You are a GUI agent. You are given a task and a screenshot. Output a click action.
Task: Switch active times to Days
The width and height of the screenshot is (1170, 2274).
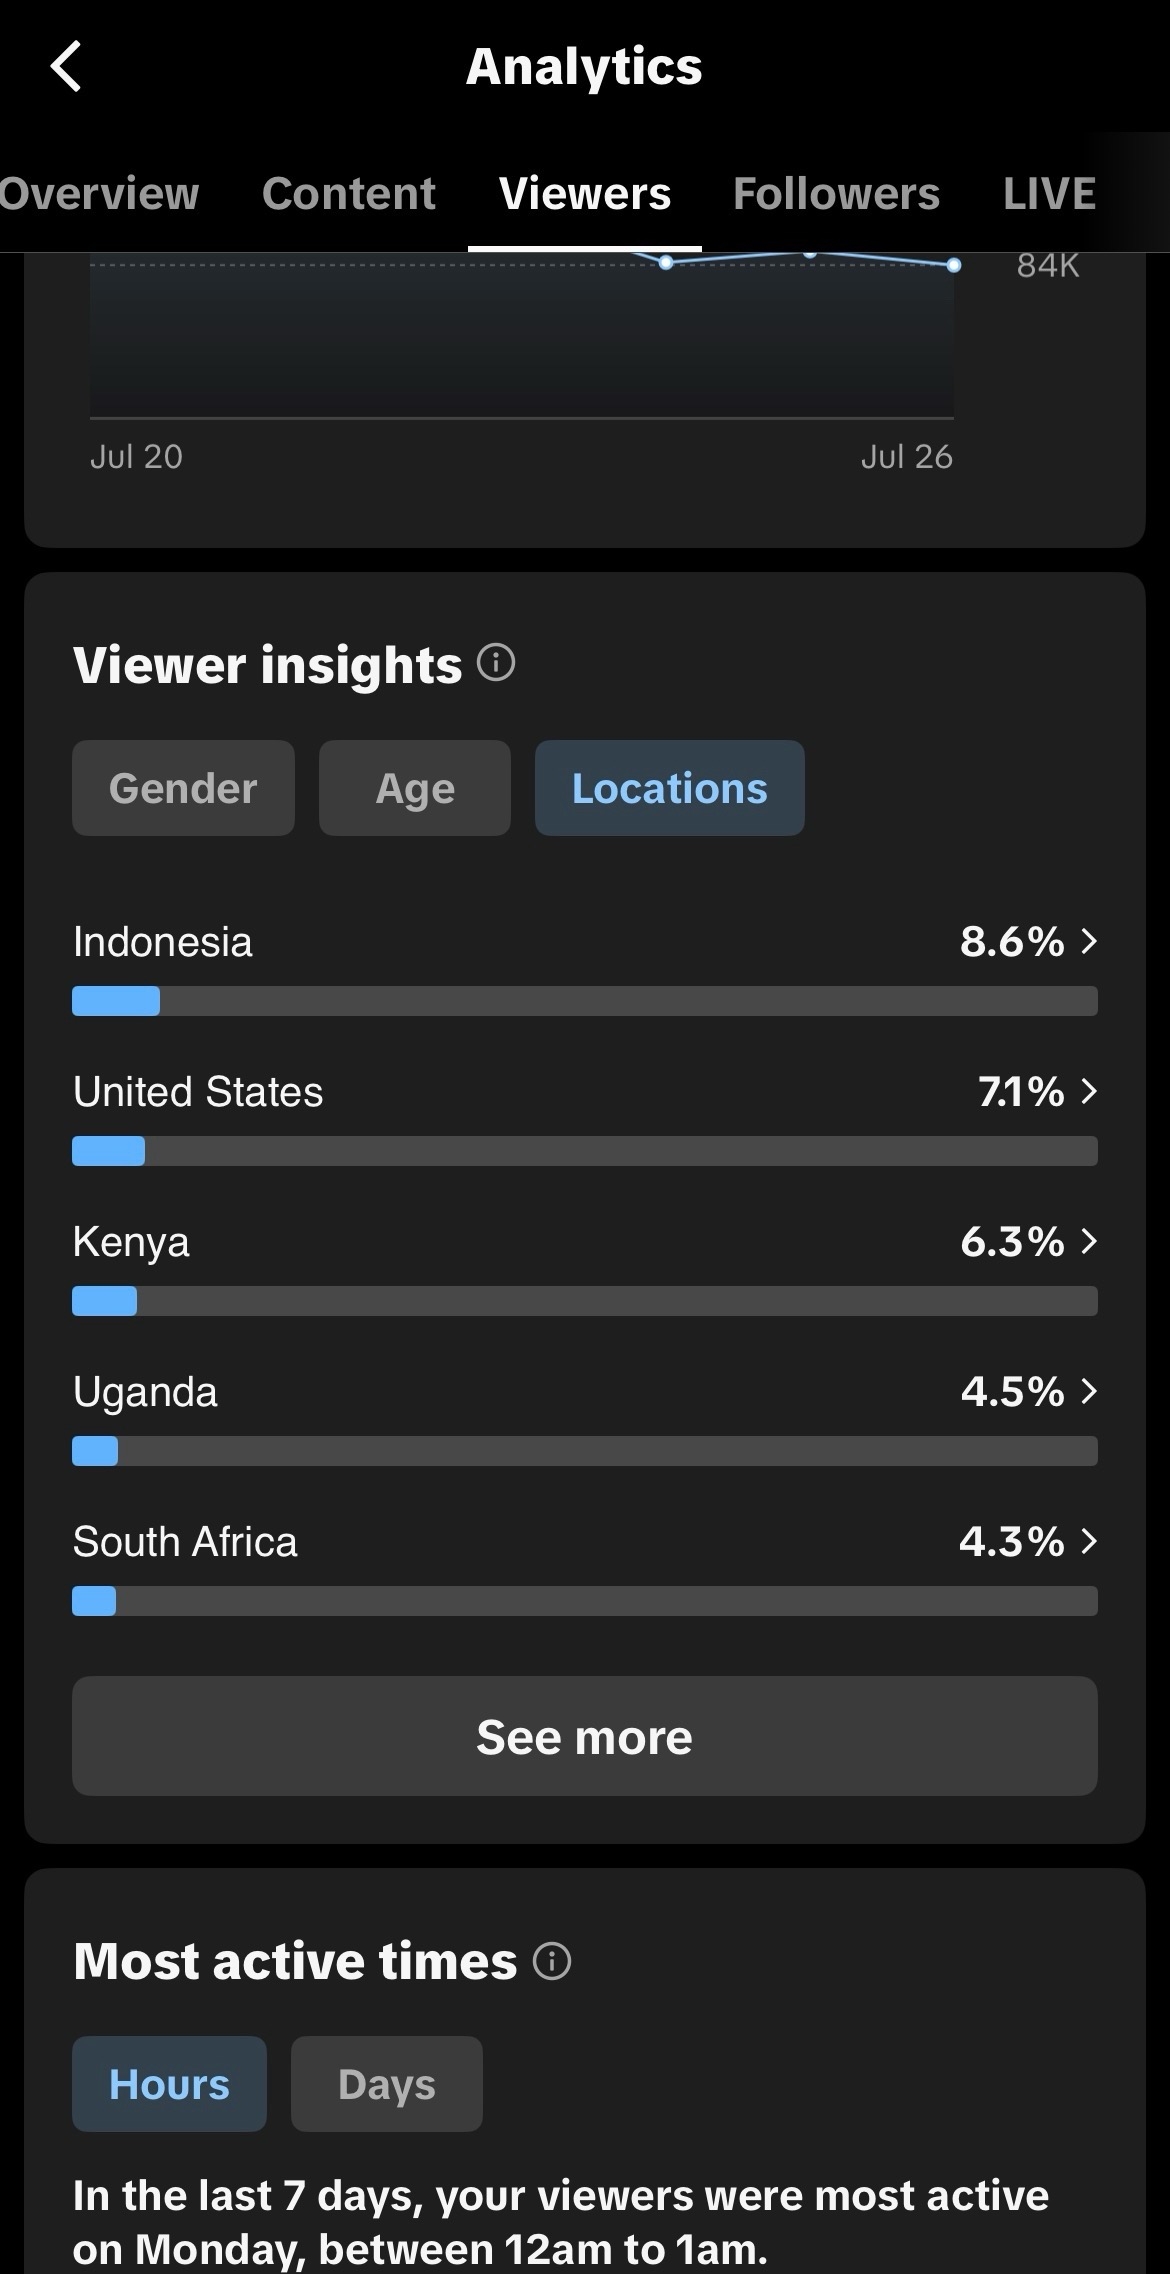[387, 2084]
